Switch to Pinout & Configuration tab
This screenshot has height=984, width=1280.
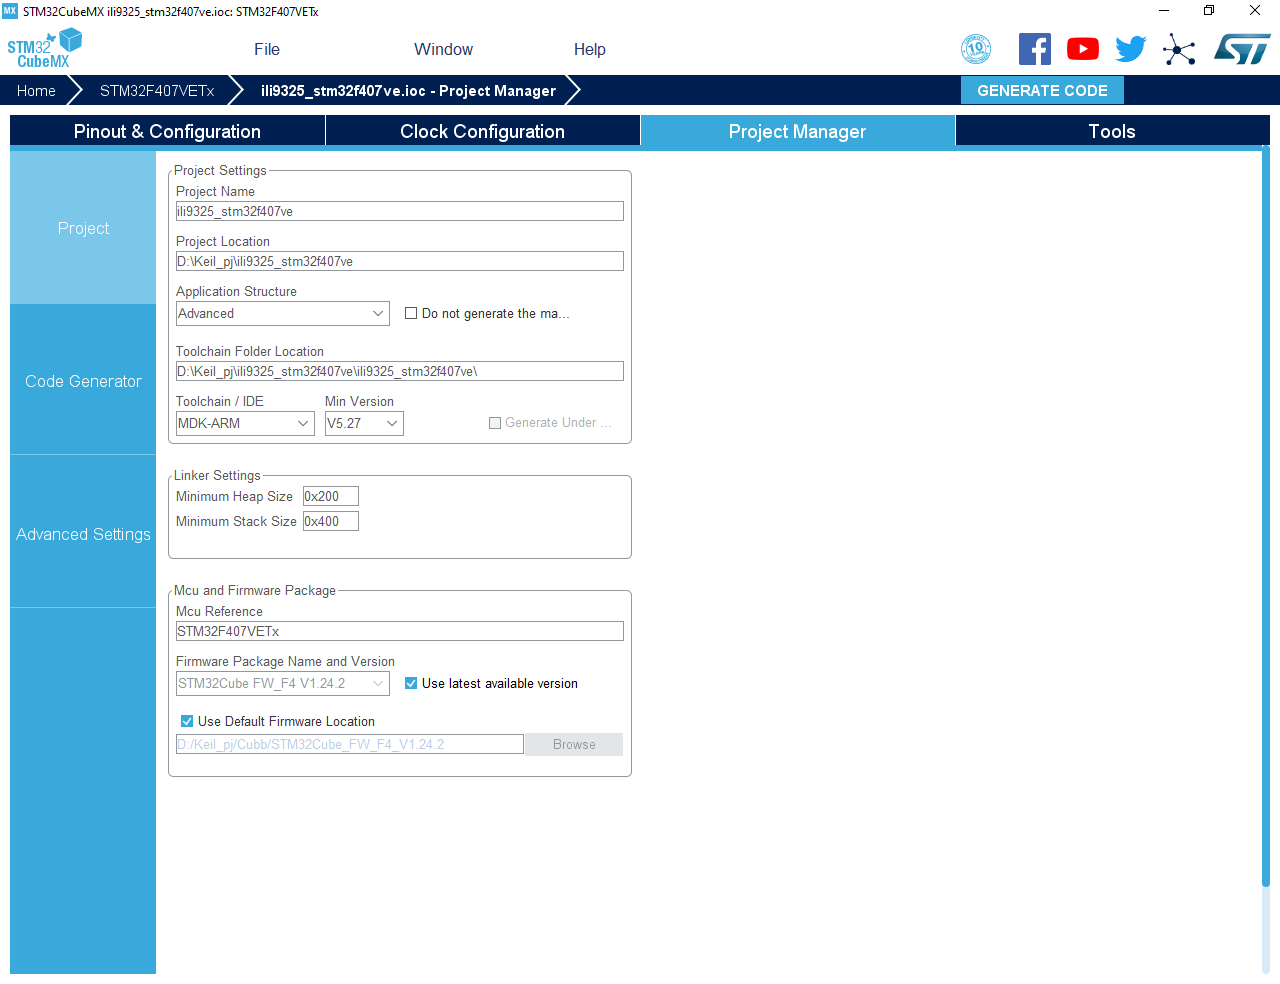coord(167,131)
